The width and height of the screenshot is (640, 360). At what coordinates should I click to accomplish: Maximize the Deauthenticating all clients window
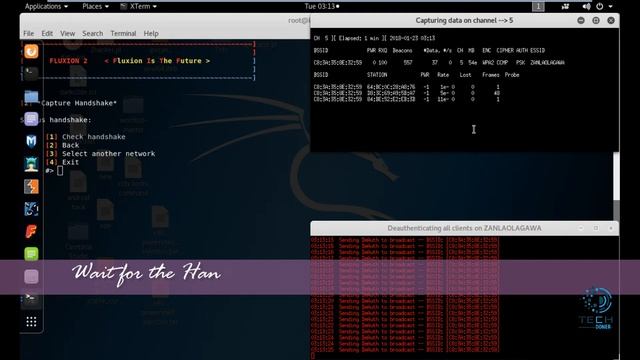click(596, 228)
